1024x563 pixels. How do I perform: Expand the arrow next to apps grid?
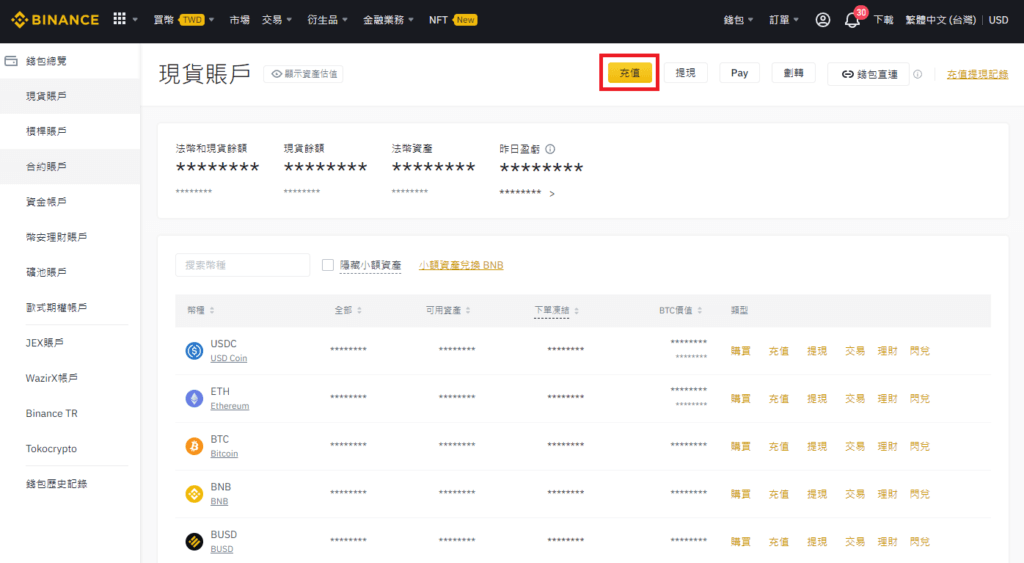click(x=135, y=20)
